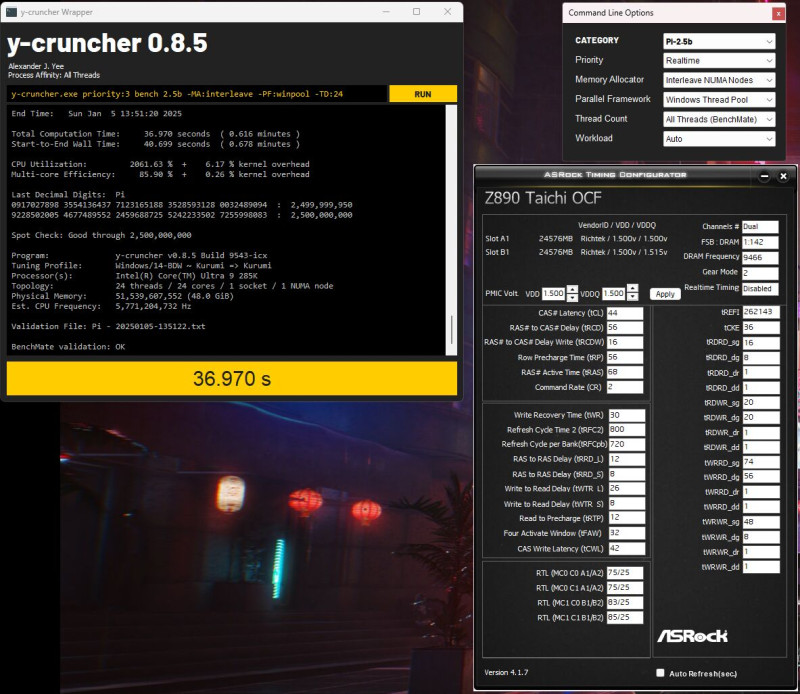800x694 pixels.
Task: Click the ASRock logo in Timing Configurator
Action: pyautogui.click(x=692, y=636)
